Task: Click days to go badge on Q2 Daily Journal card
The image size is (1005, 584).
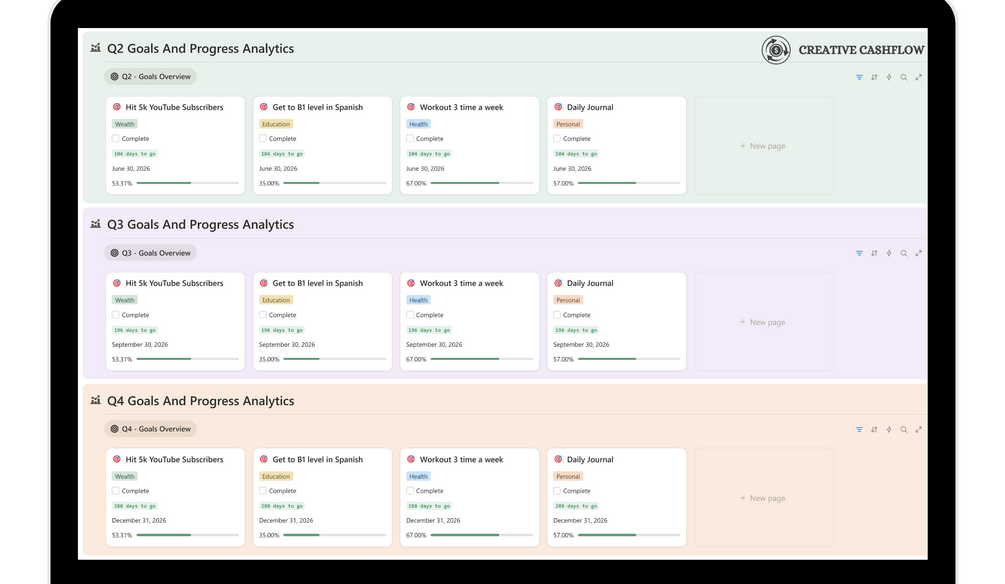Action: click(576, 154)
